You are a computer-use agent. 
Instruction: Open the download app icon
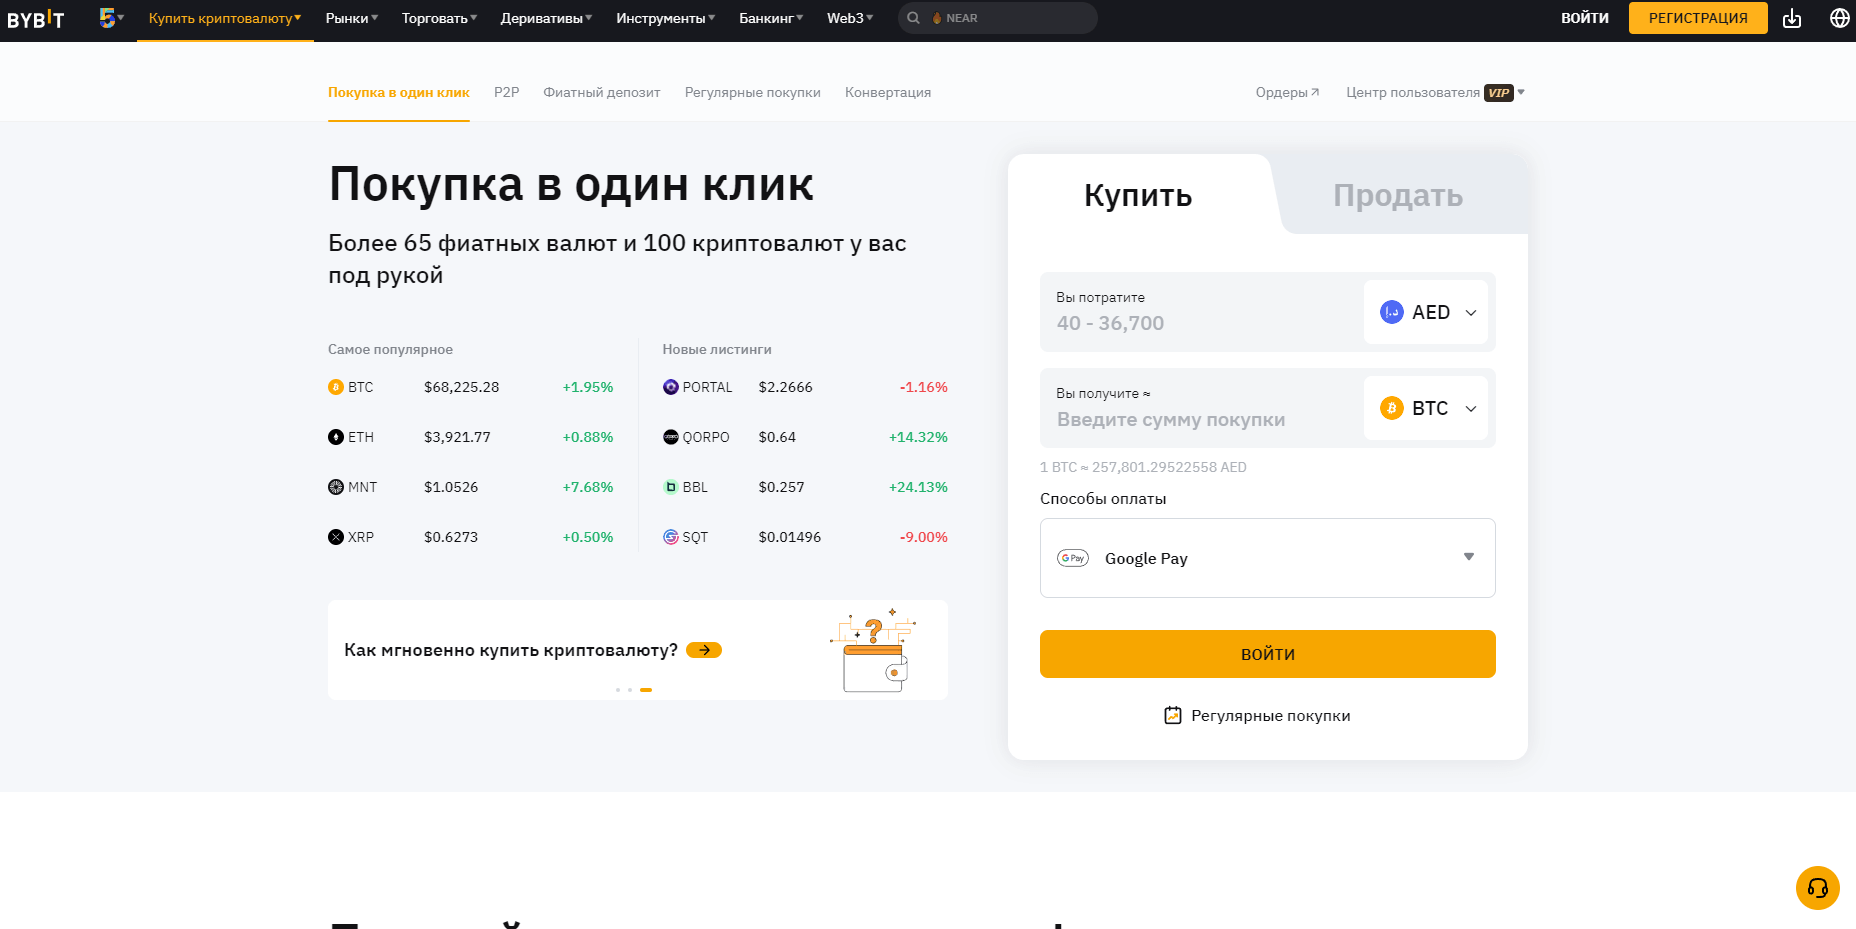coord(1792,18)
